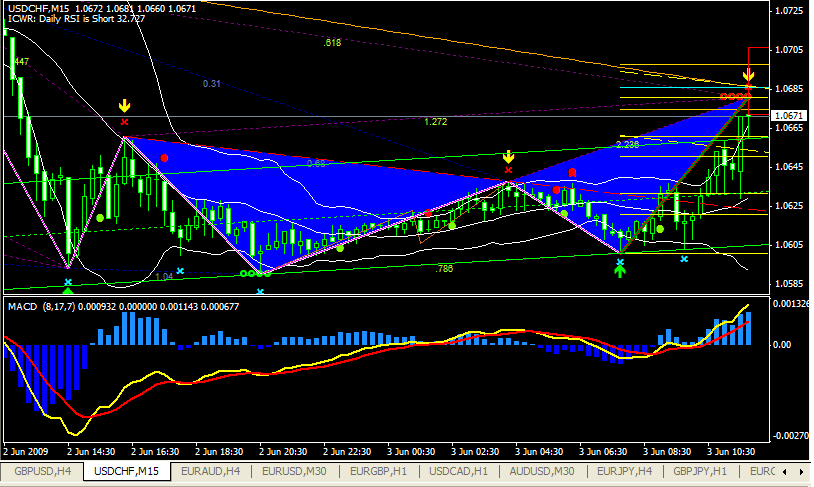
Task: Click the yellow down arrow at the far-right price peak
Action: pos(748,74)
